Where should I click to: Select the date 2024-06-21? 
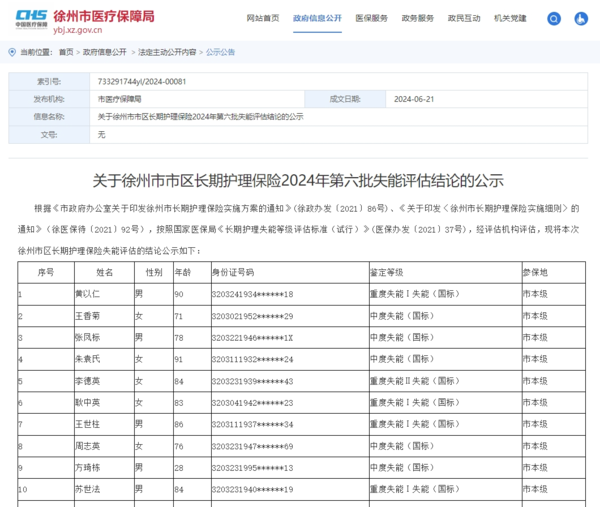414,99
